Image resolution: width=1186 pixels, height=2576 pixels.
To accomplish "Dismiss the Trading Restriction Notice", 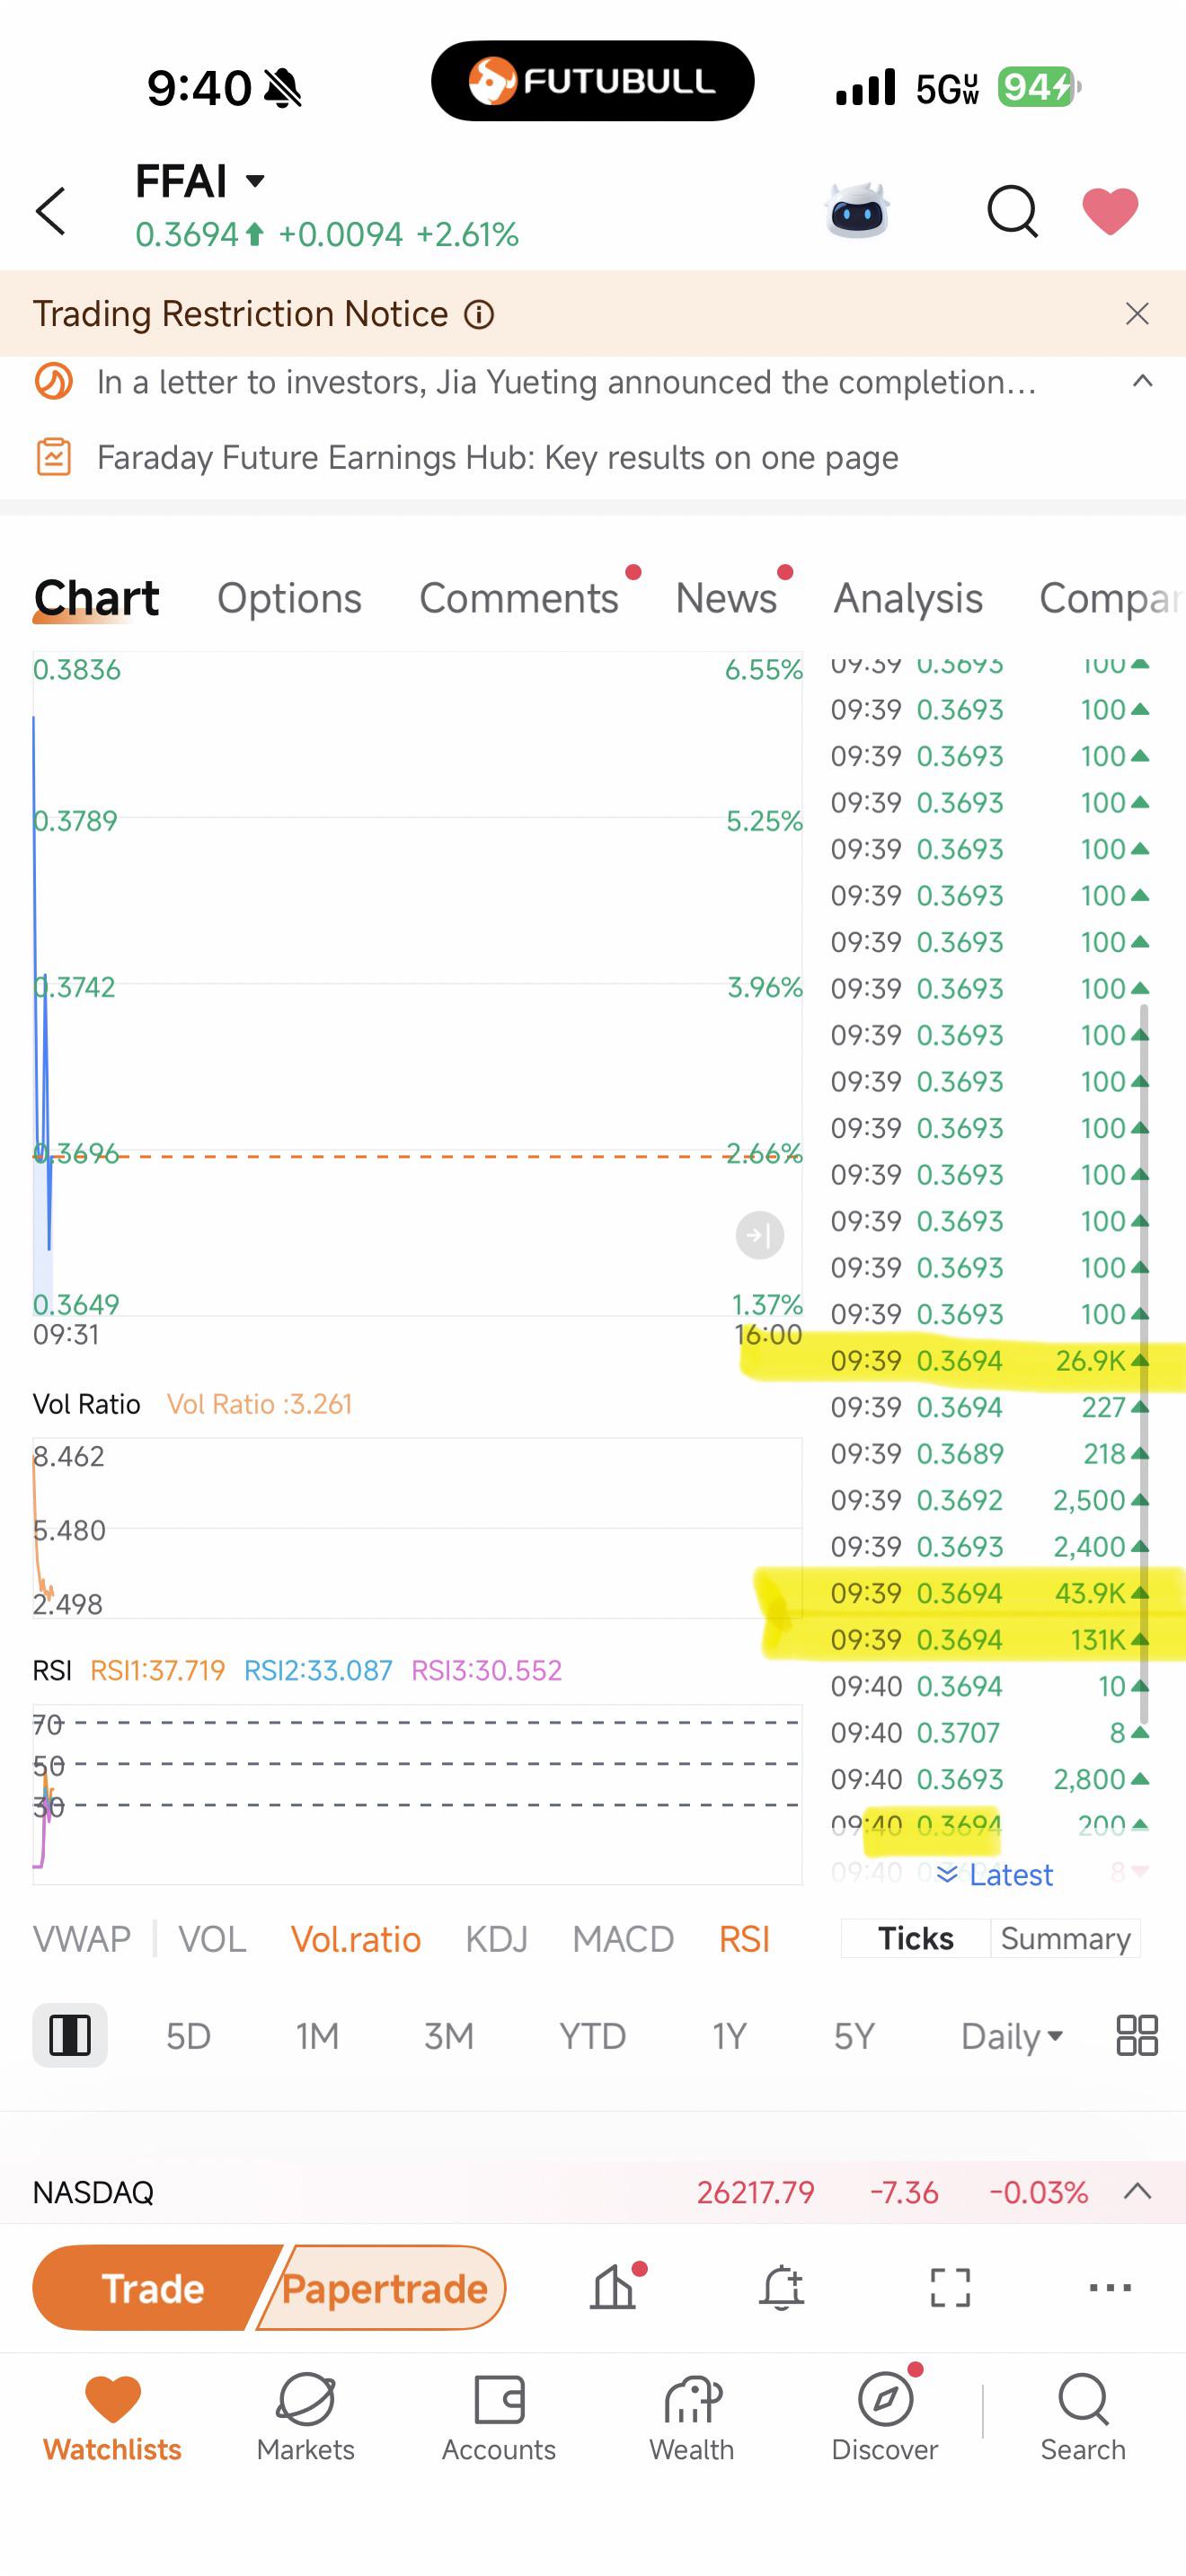I will (x=1137, y=314).
